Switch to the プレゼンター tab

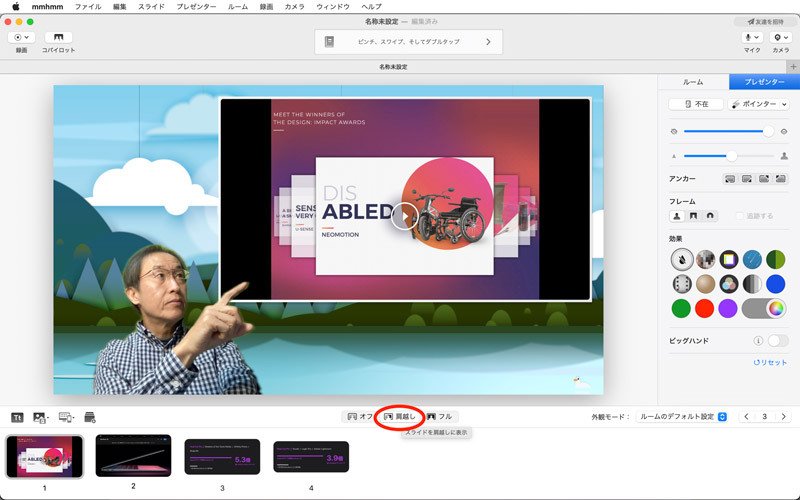[x=764, y=82]
